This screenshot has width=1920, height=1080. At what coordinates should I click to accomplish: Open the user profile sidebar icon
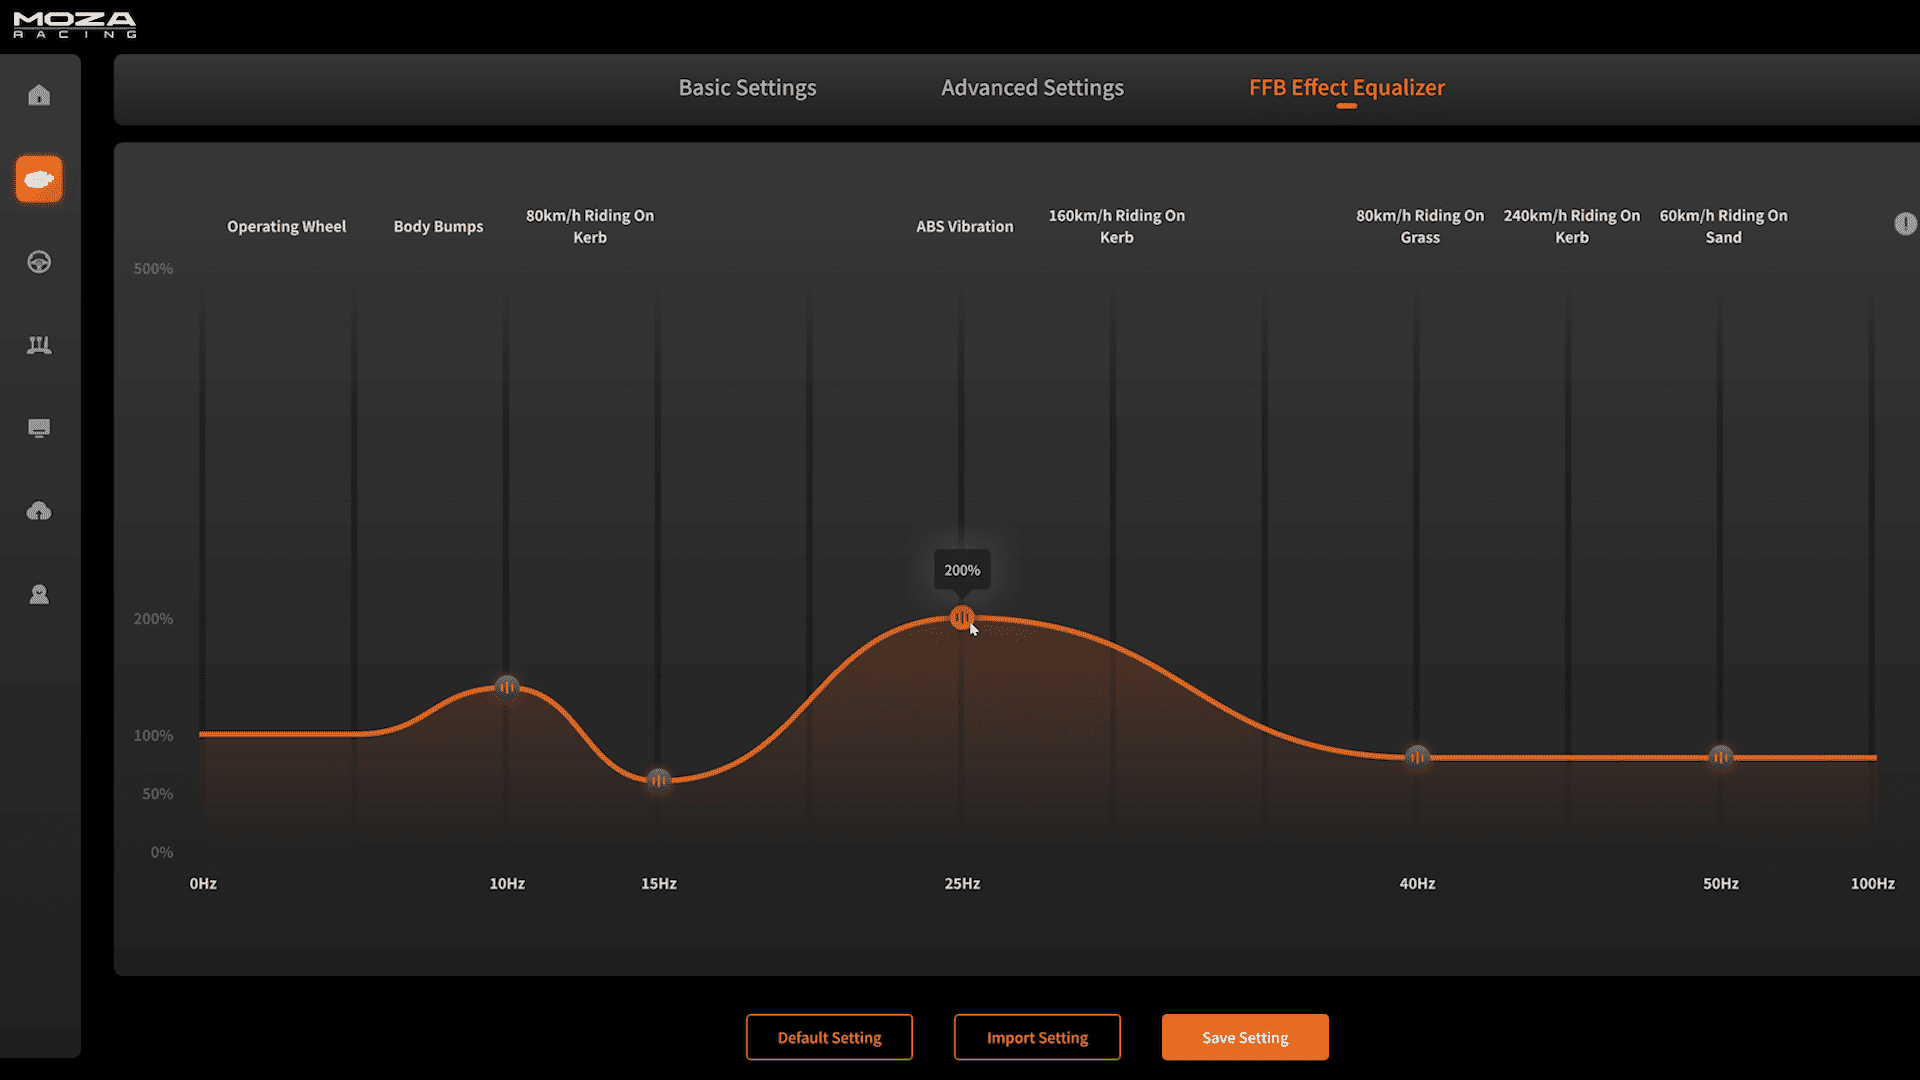(39, 595)
